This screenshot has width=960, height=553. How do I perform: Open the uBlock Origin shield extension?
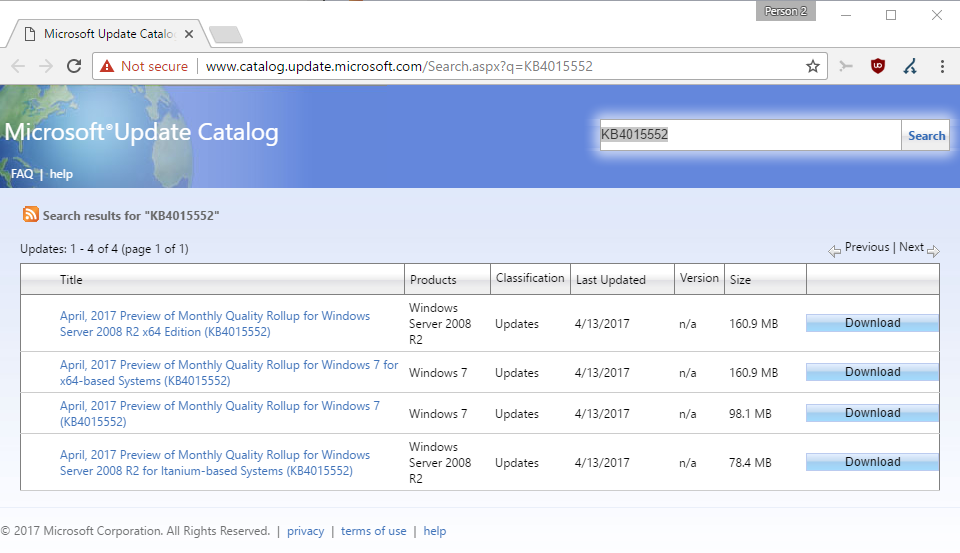(878, 66)
